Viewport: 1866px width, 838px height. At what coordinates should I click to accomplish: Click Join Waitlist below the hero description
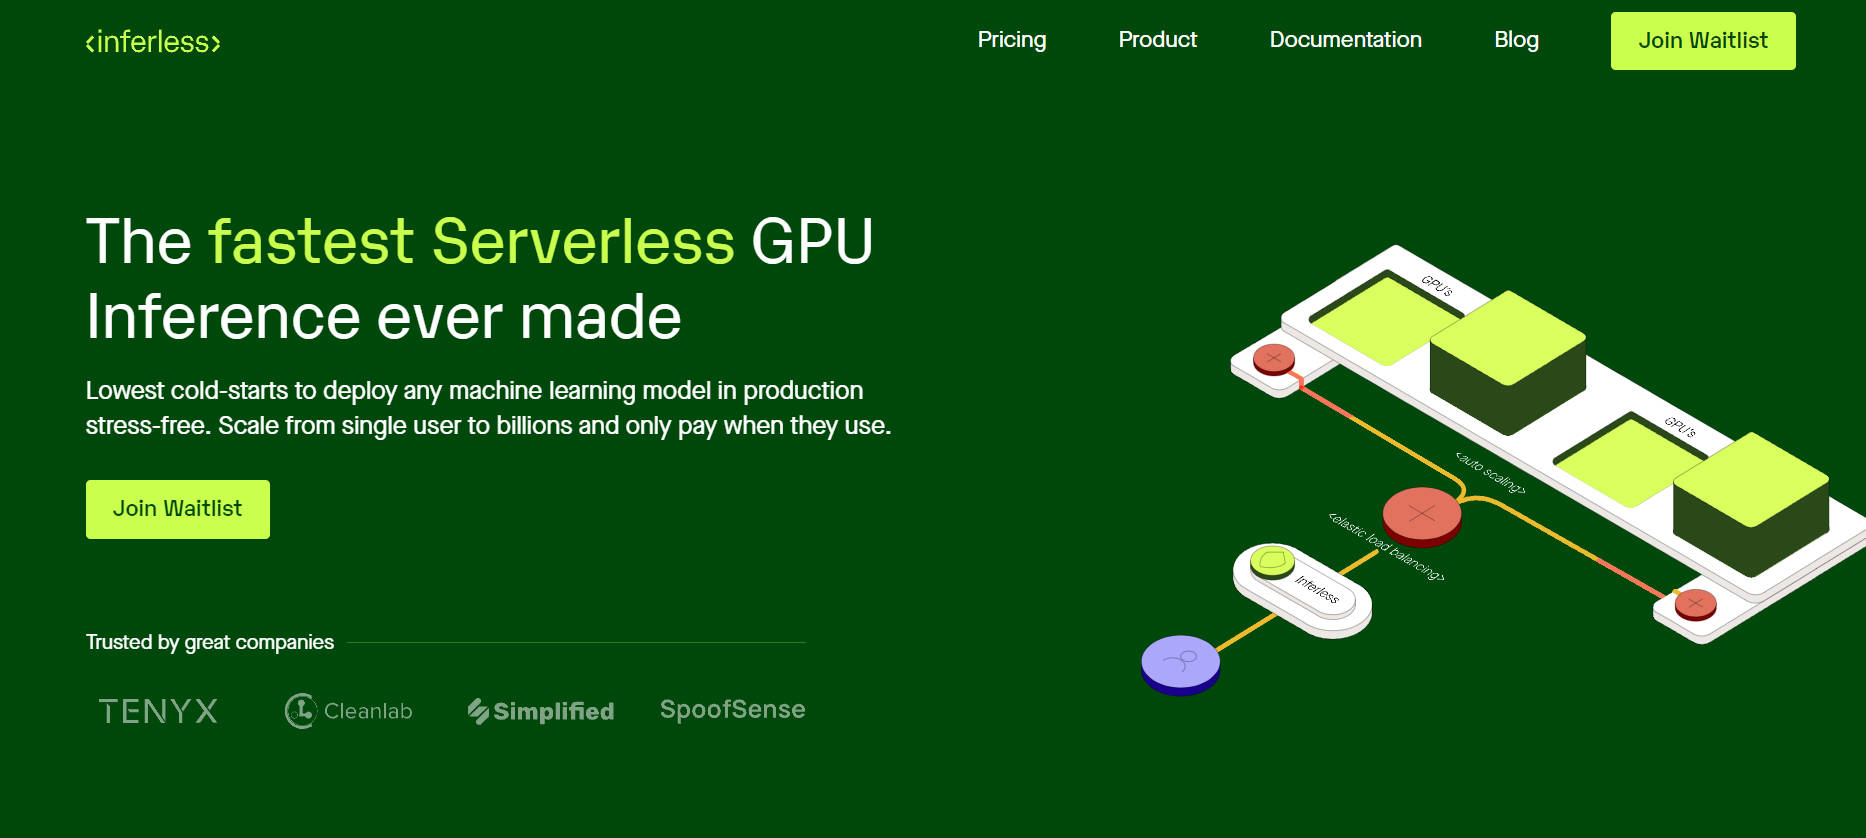click(177, 509)
